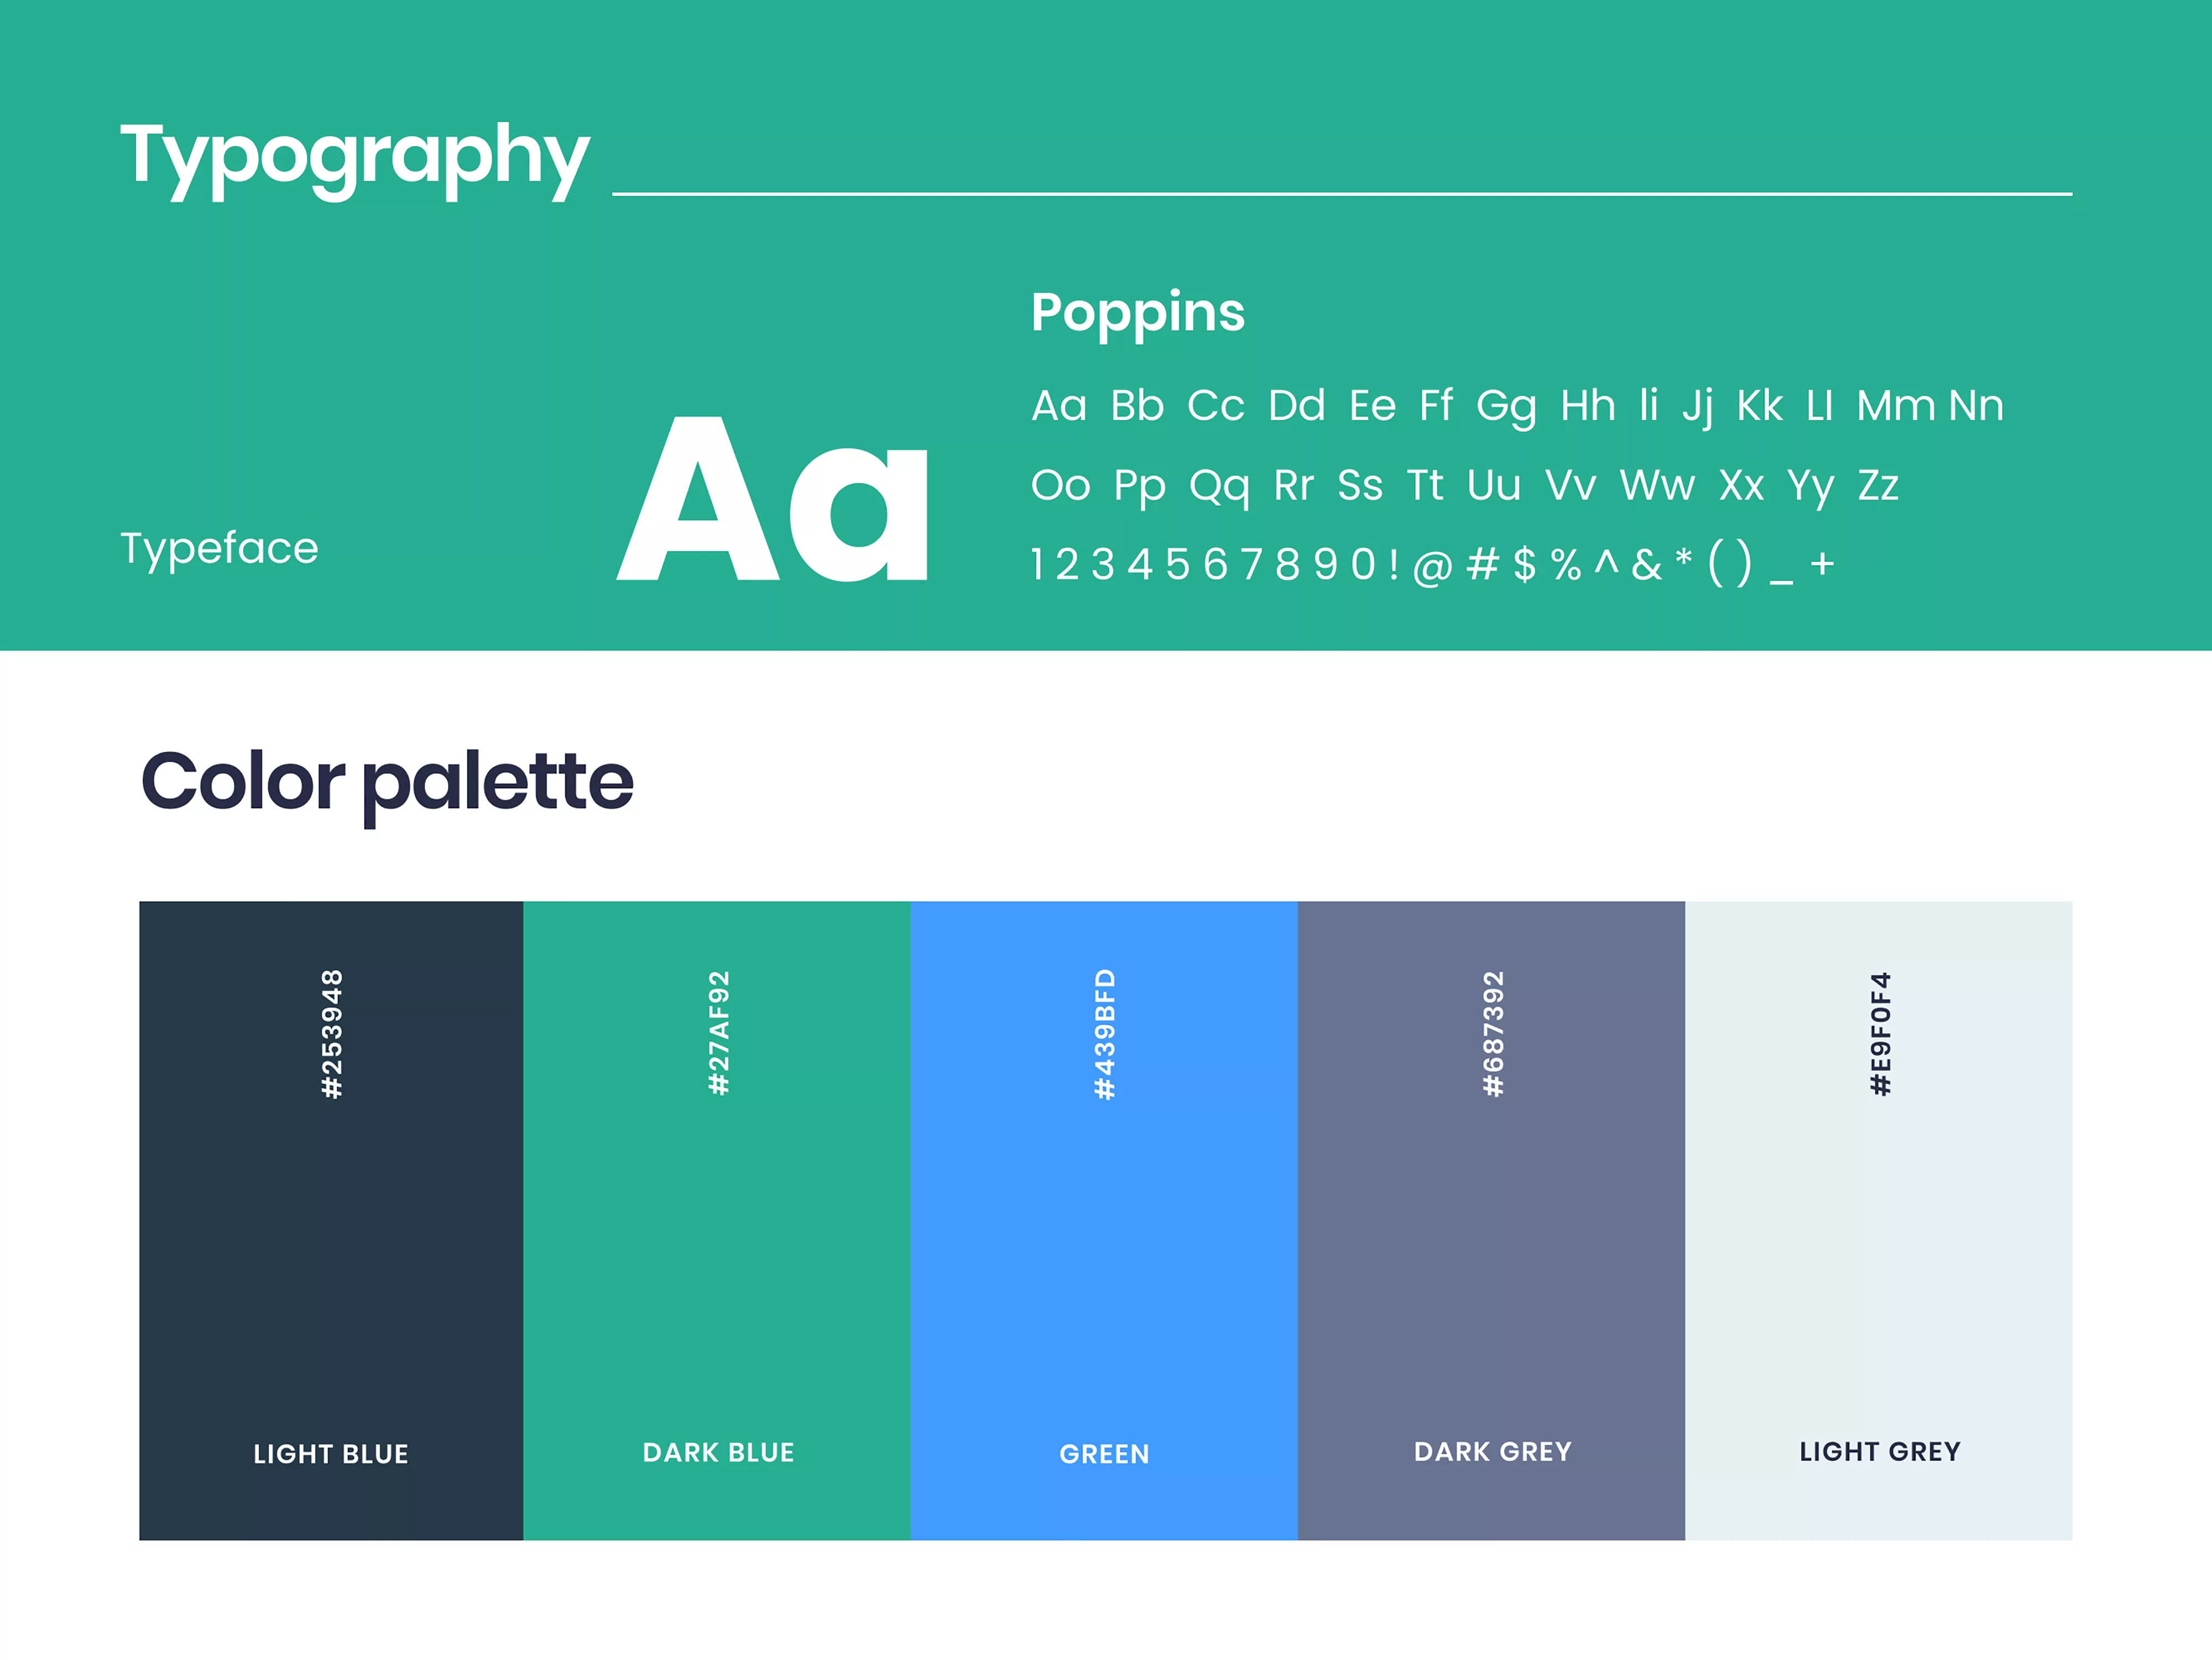The height and width of the screenshot is (1660, 2212).
Task: Click the "#439BFD" hex code text
Action: coord(1104,1034)
